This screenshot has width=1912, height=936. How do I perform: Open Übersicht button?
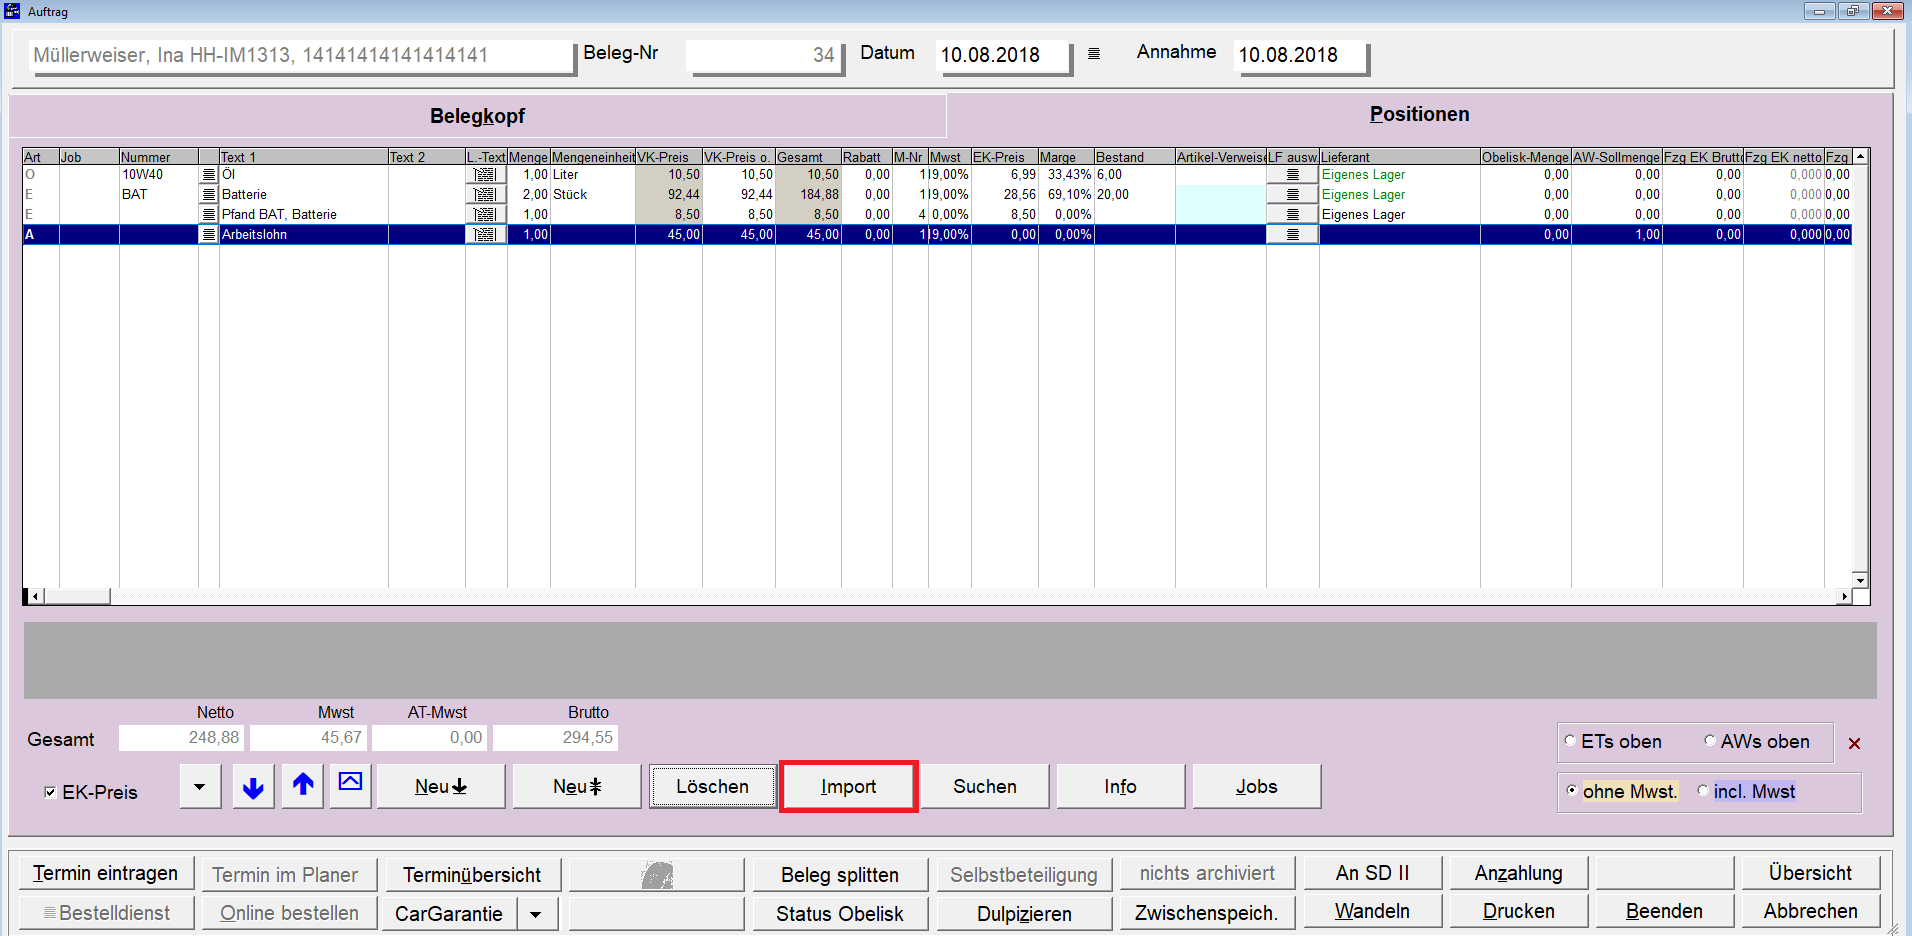[x=1810, y=873]
